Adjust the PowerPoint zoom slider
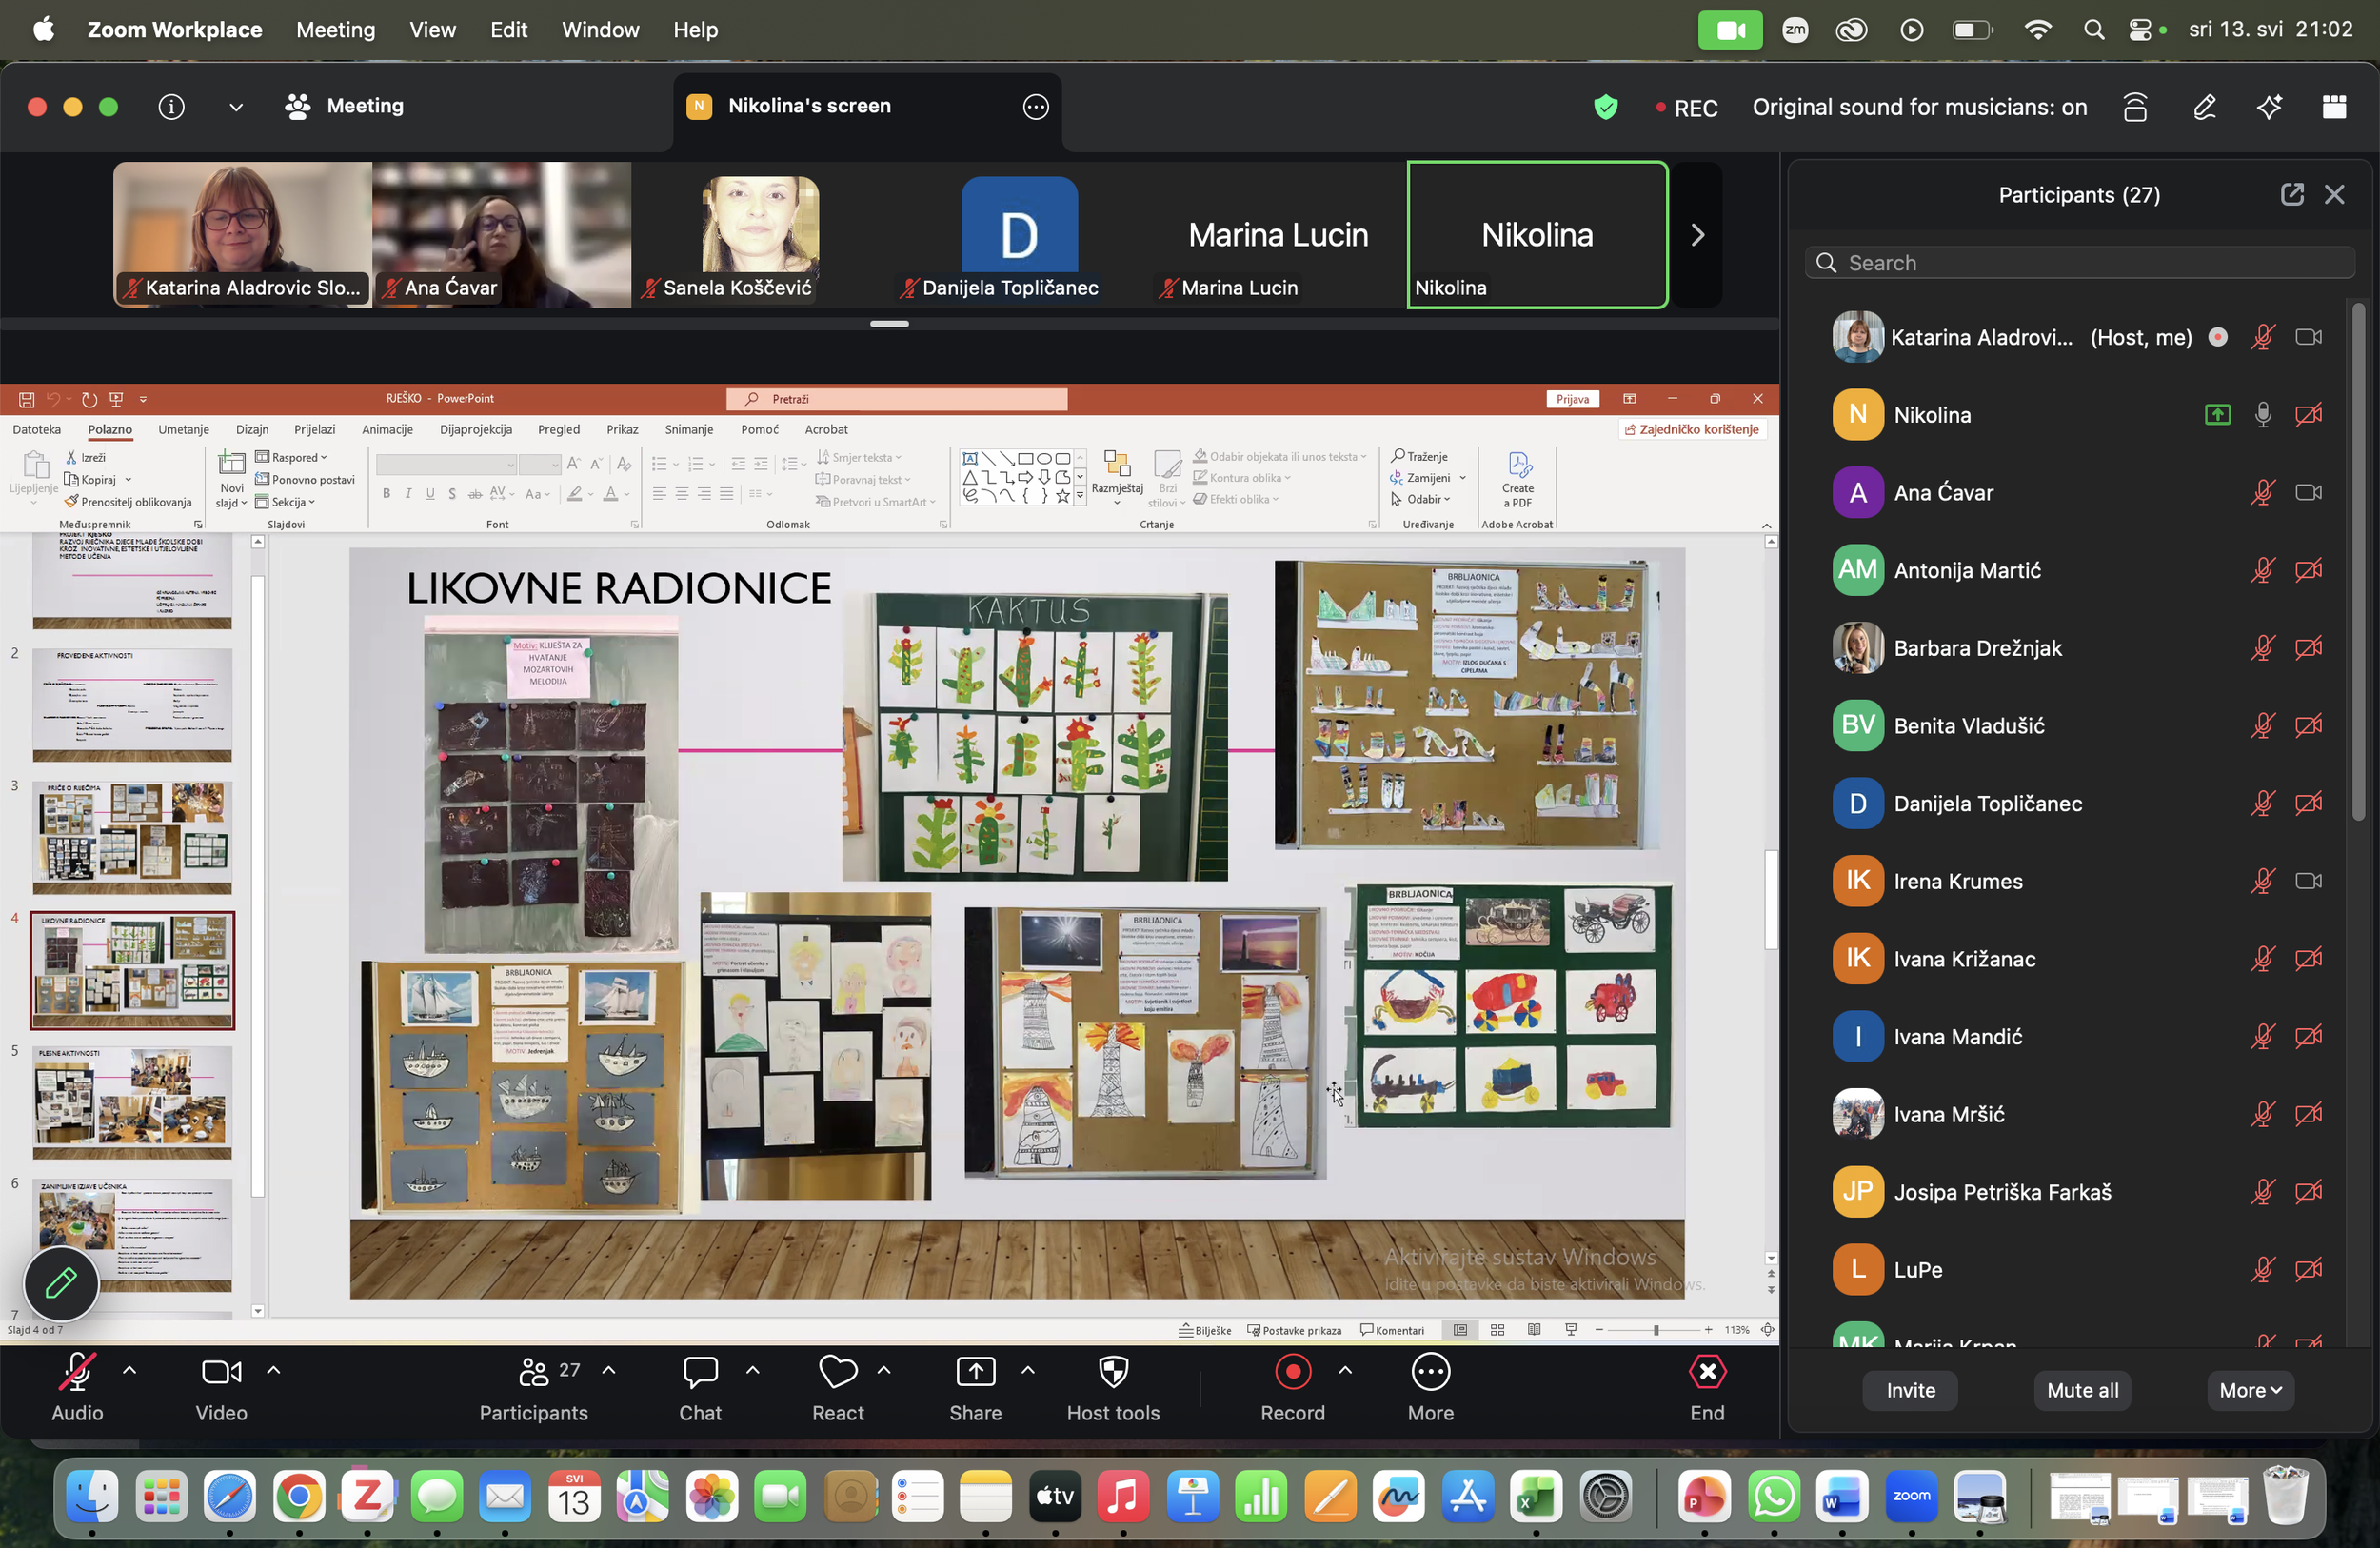Screen dimensions: 2380x1548 1655,1330
